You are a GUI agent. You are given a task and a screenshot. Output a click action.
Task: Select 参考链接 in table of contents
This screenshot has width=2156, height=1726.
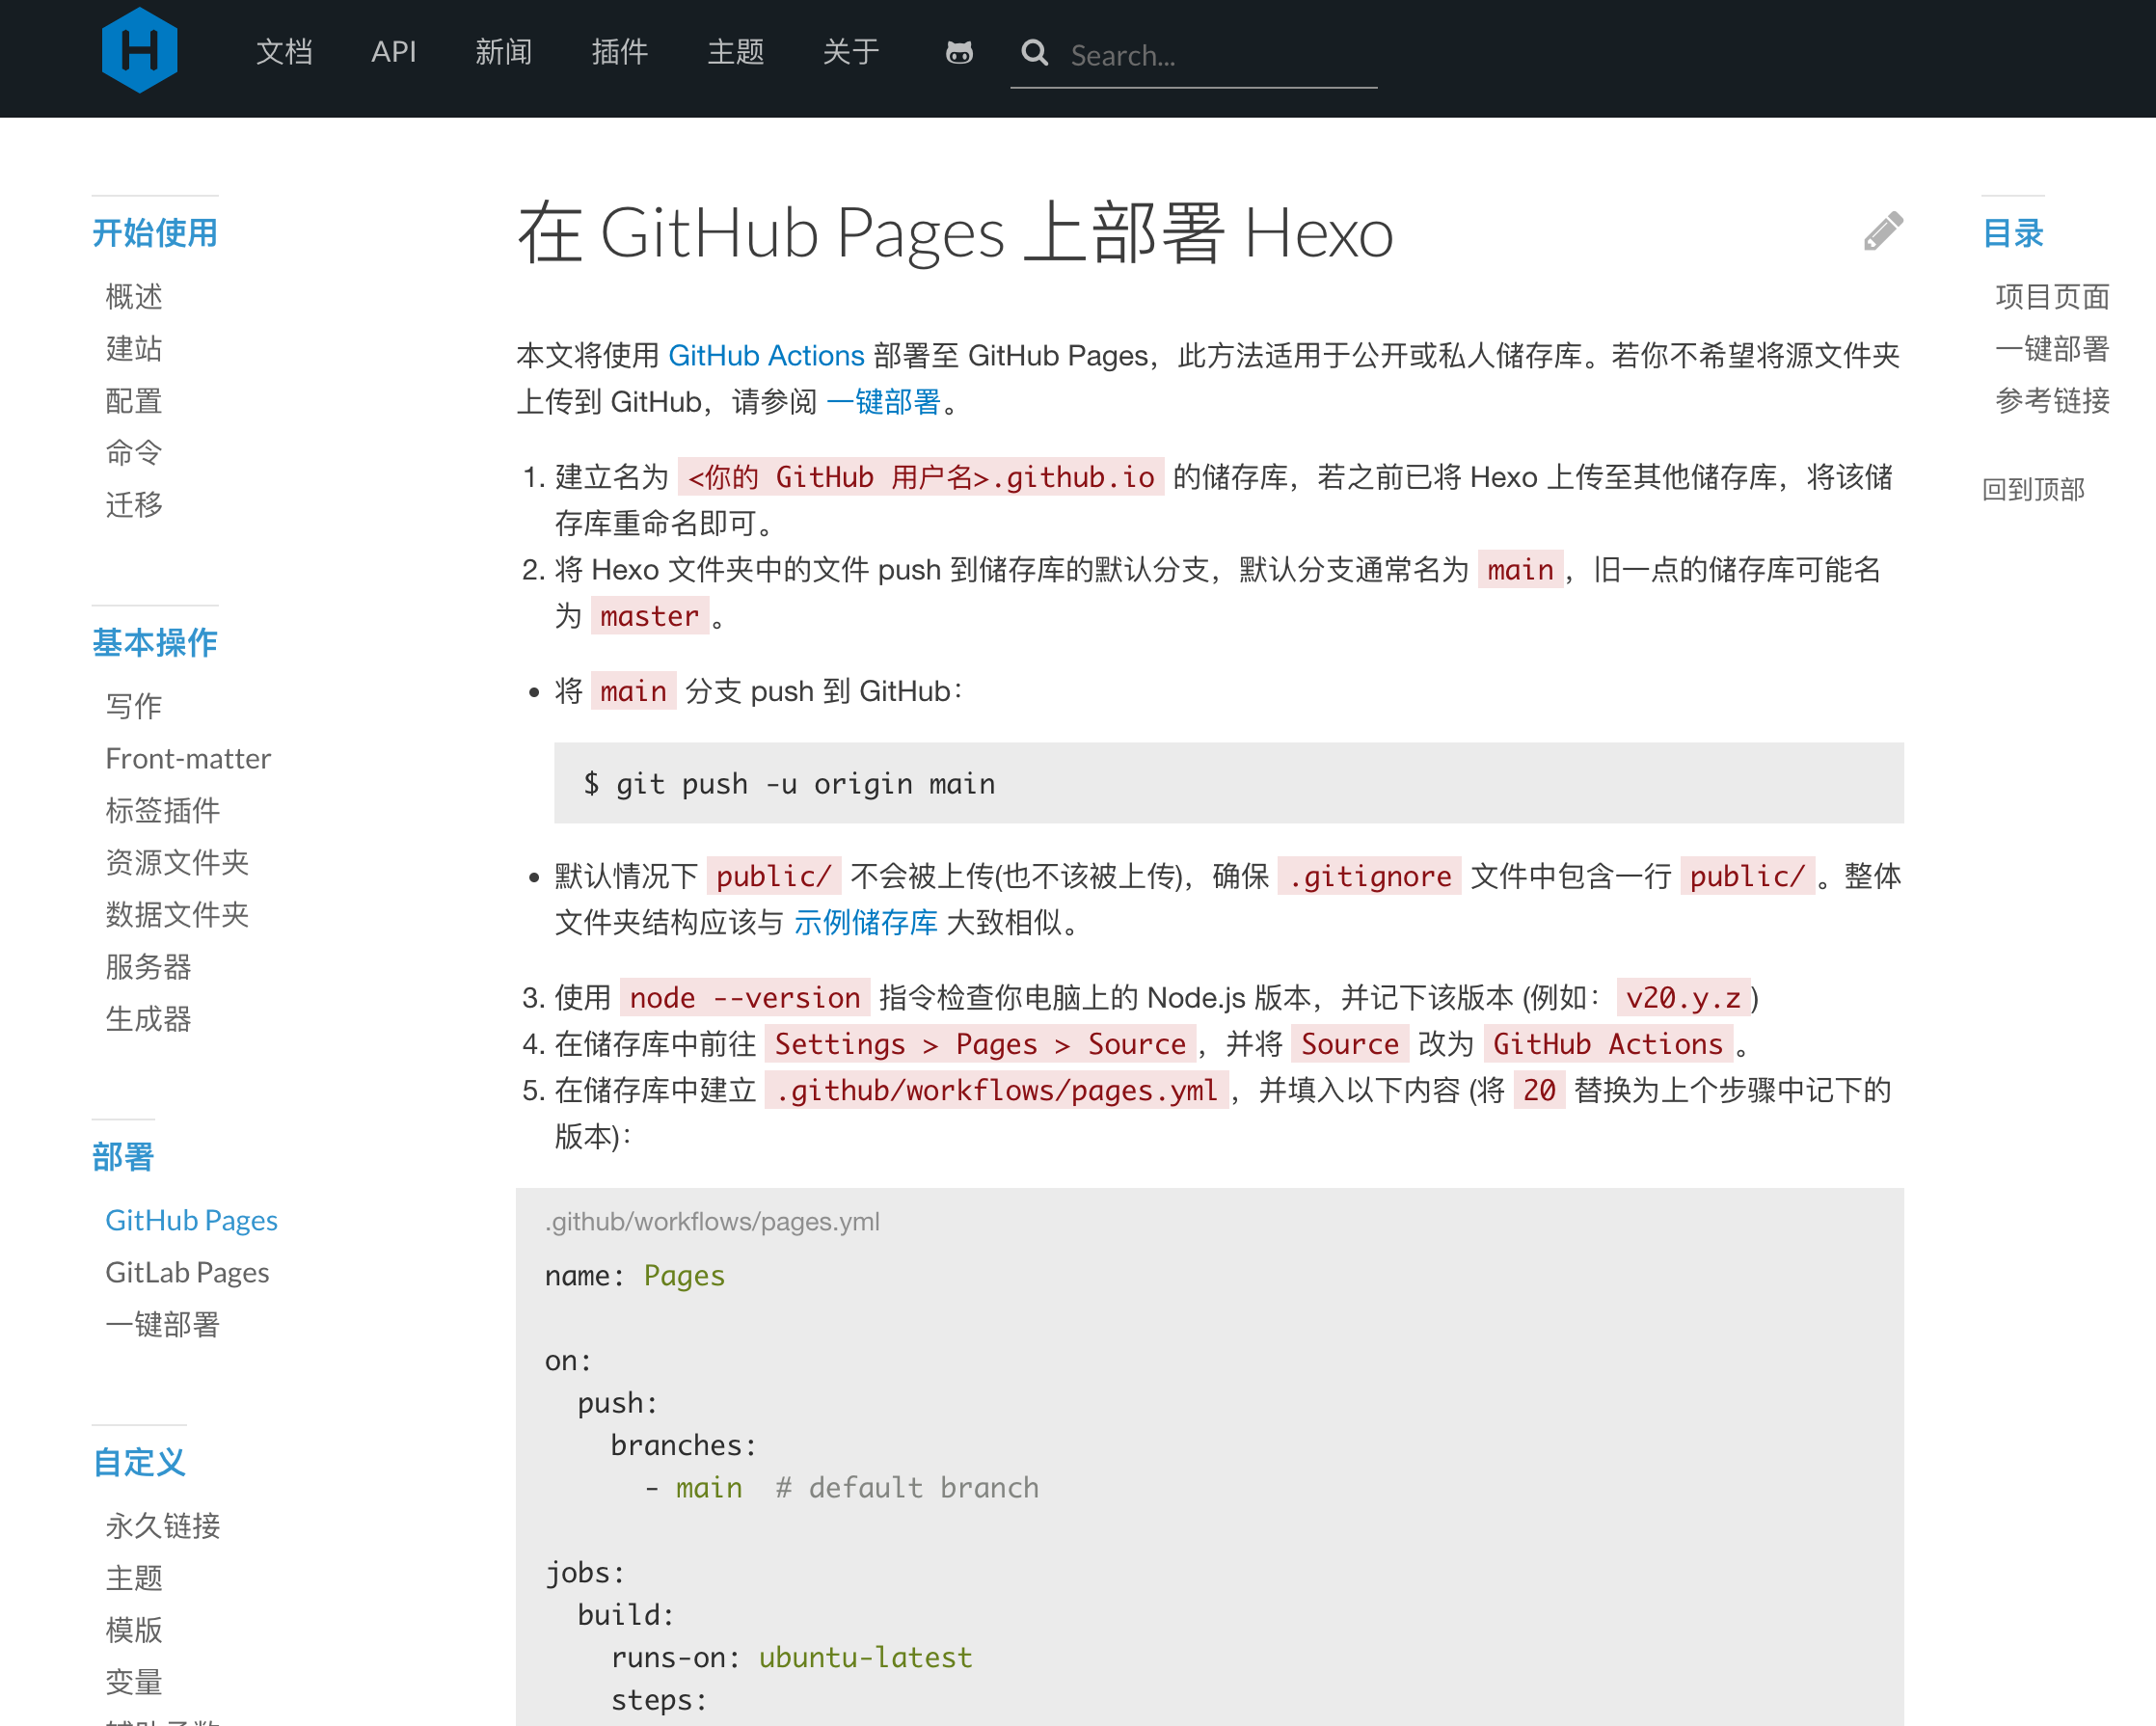click(2051, 401)
